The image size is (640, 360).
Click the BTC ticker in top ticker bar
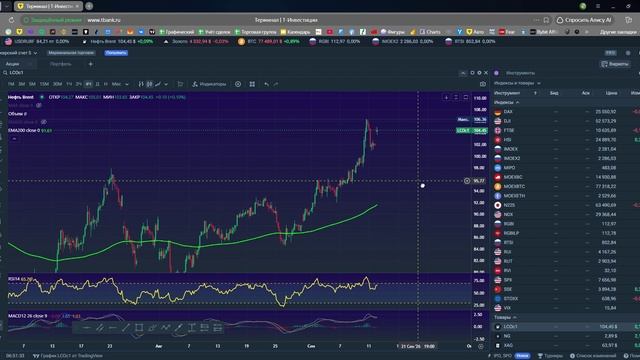coord(269,41)
